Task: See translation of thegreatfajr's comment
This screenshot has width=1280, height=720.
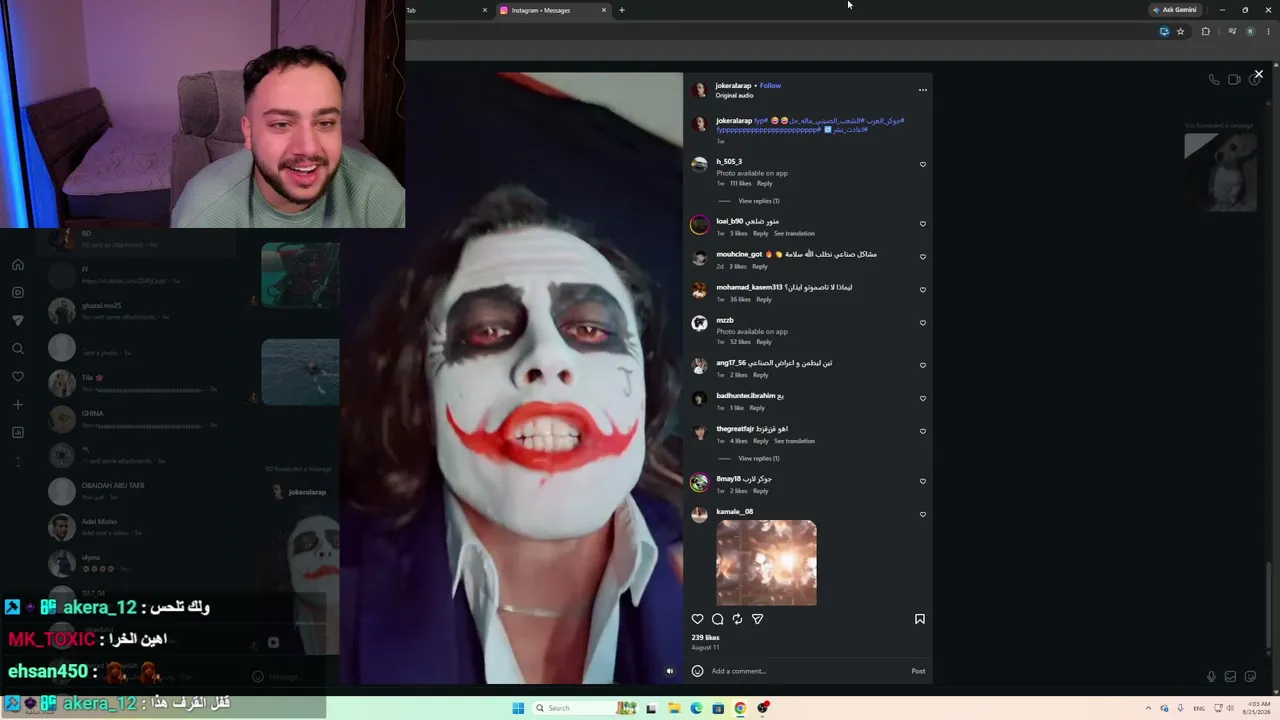Action: pyautogui.click(x=794, y=441)
